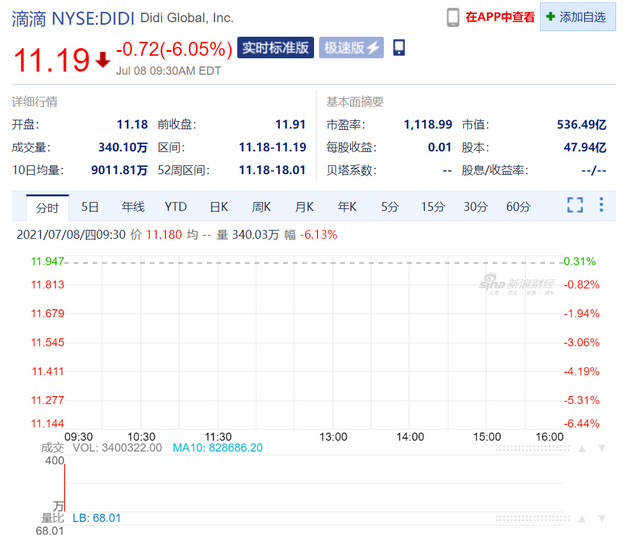Open the 月K chart tab
The image size is (630, 539).
point(304,207)
